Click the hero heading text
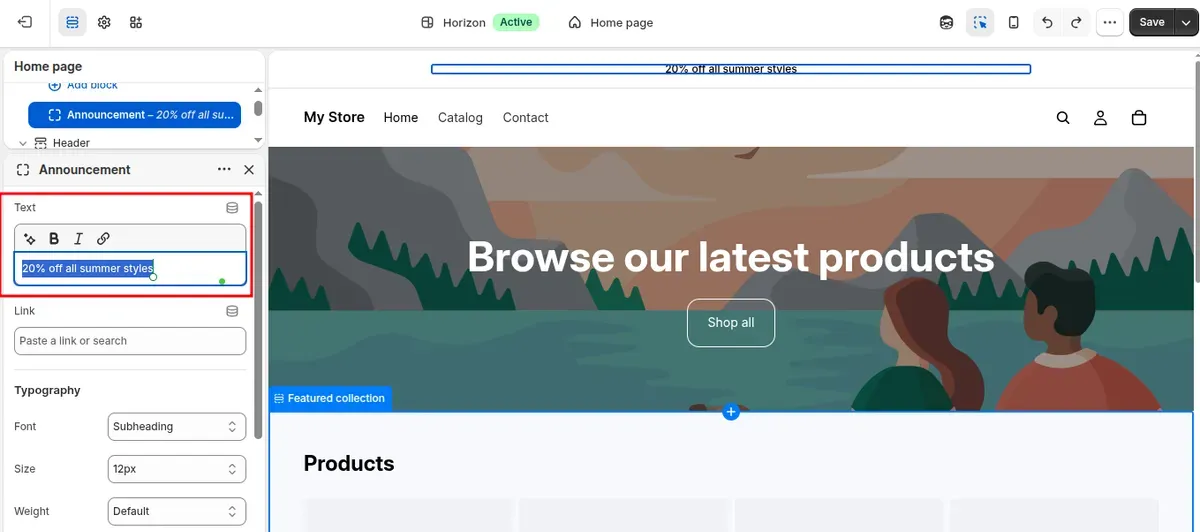Image resolution: width=1200 pixels, height=532 pixels. 731,257
